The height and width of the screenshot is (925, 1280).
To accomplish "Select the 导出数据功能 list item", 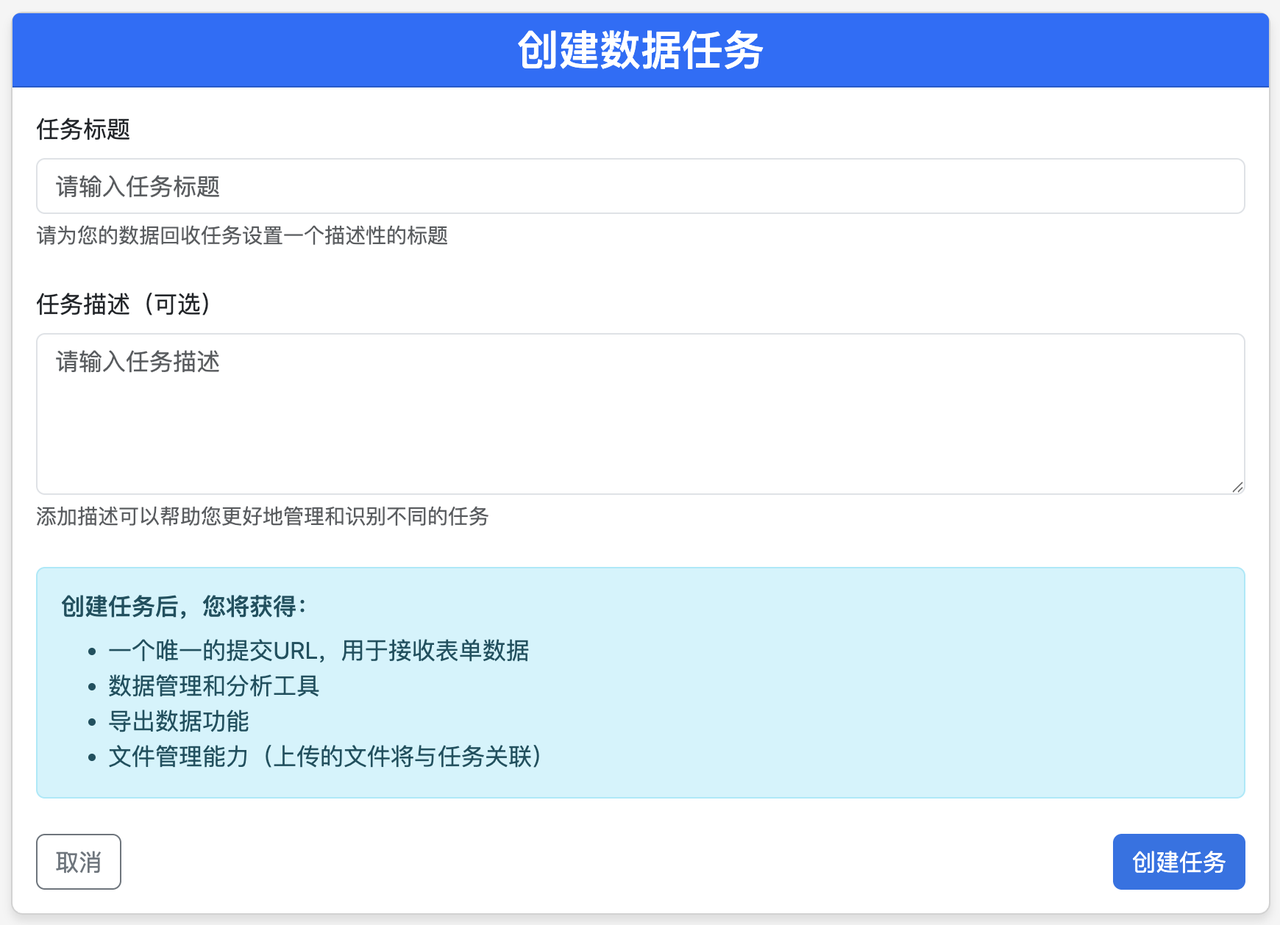I will click(179, 721).
